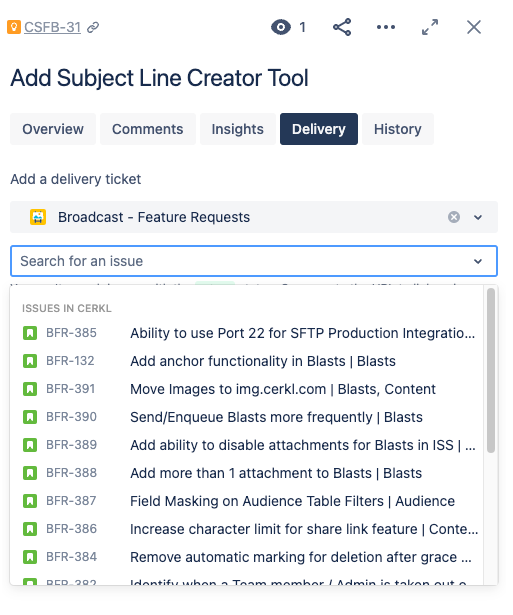Copy the CSFB-31 issue link icon
The width and height of the screenshot is (513, 615).
click(93, 27)
